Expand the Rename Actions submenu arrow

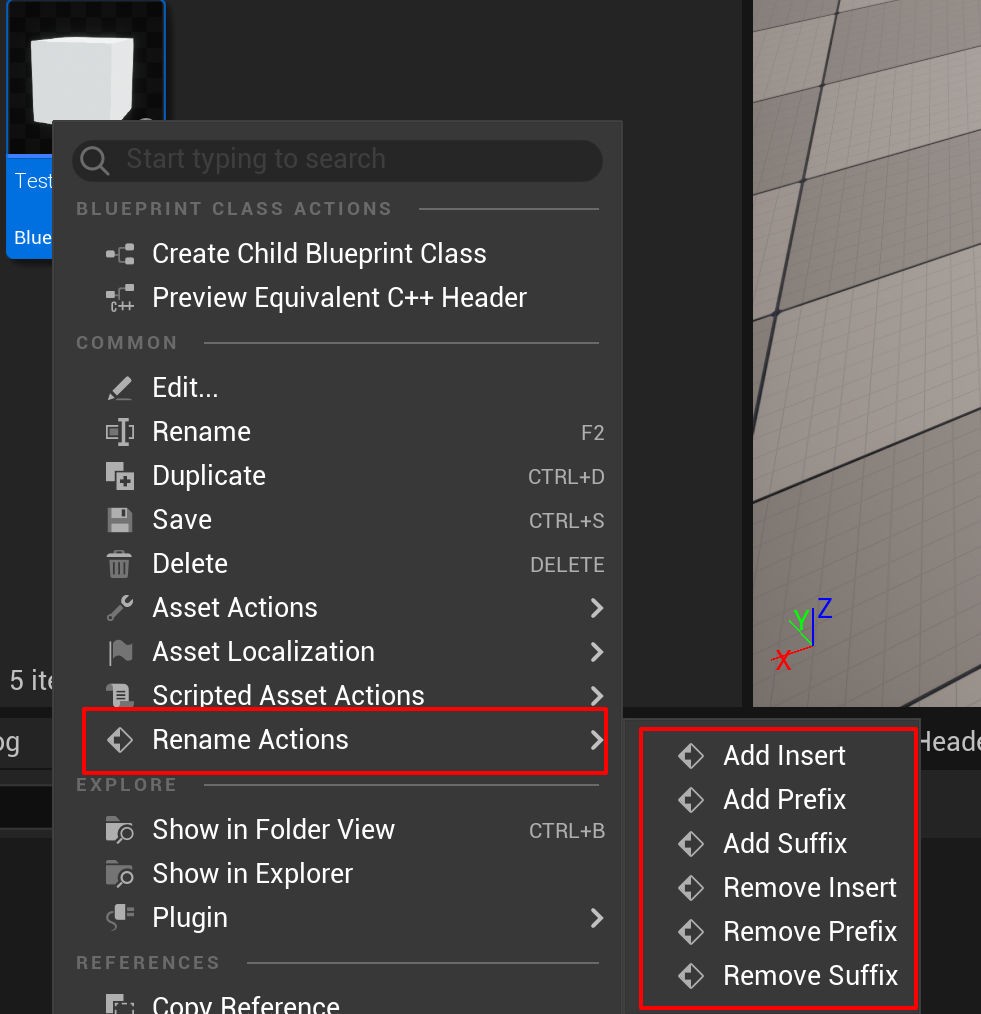click(x=597, y=740)
